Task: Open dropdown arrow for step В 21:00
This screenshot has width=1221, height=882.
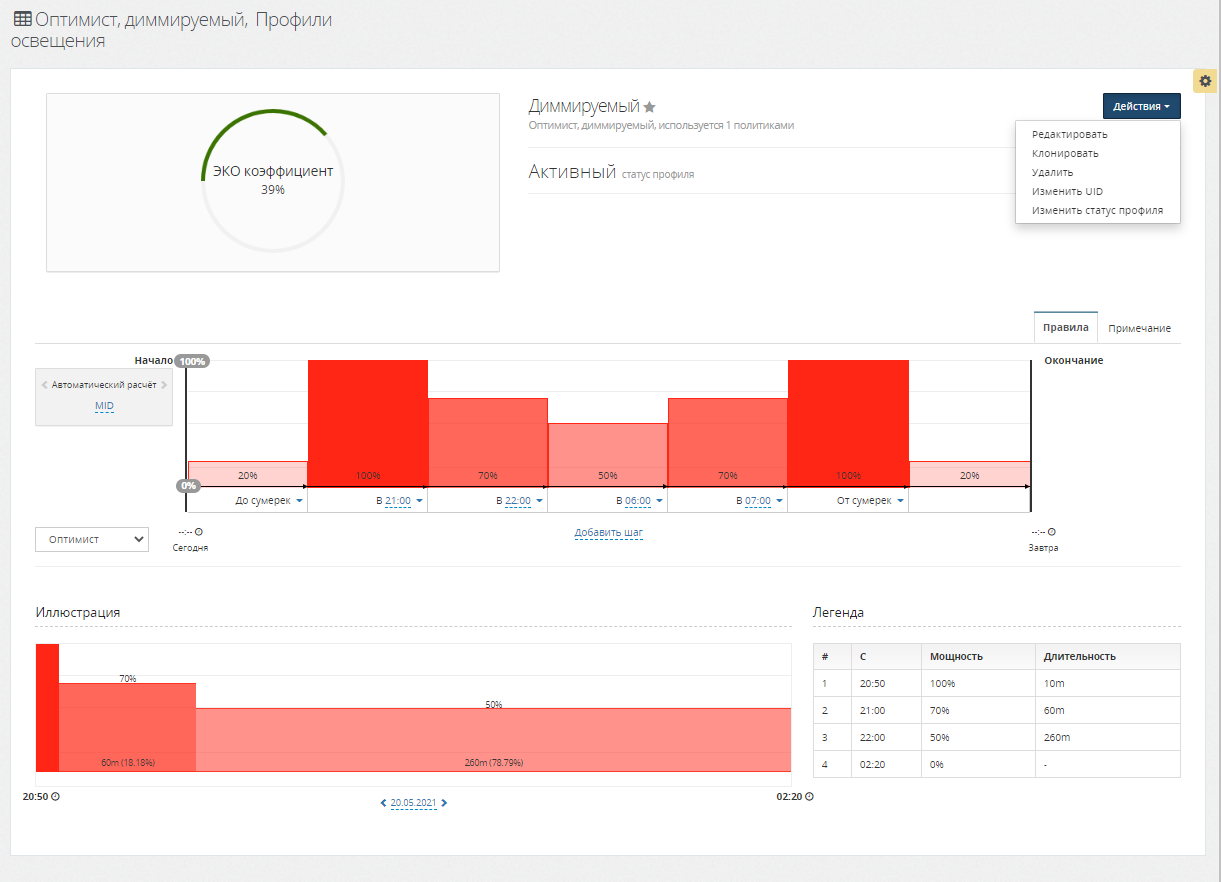Action: [x=420, y=501]
